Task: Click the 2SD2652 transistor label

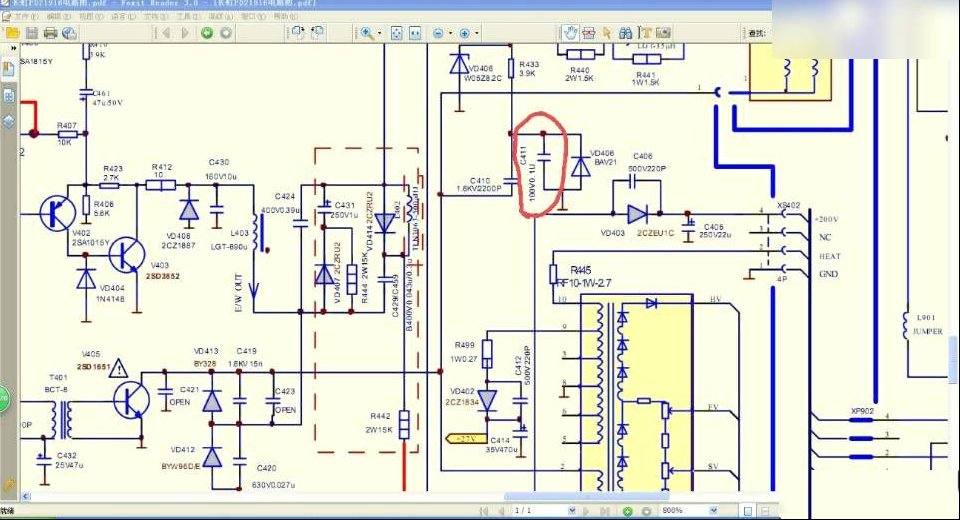Action: click(x=163, y=276)
